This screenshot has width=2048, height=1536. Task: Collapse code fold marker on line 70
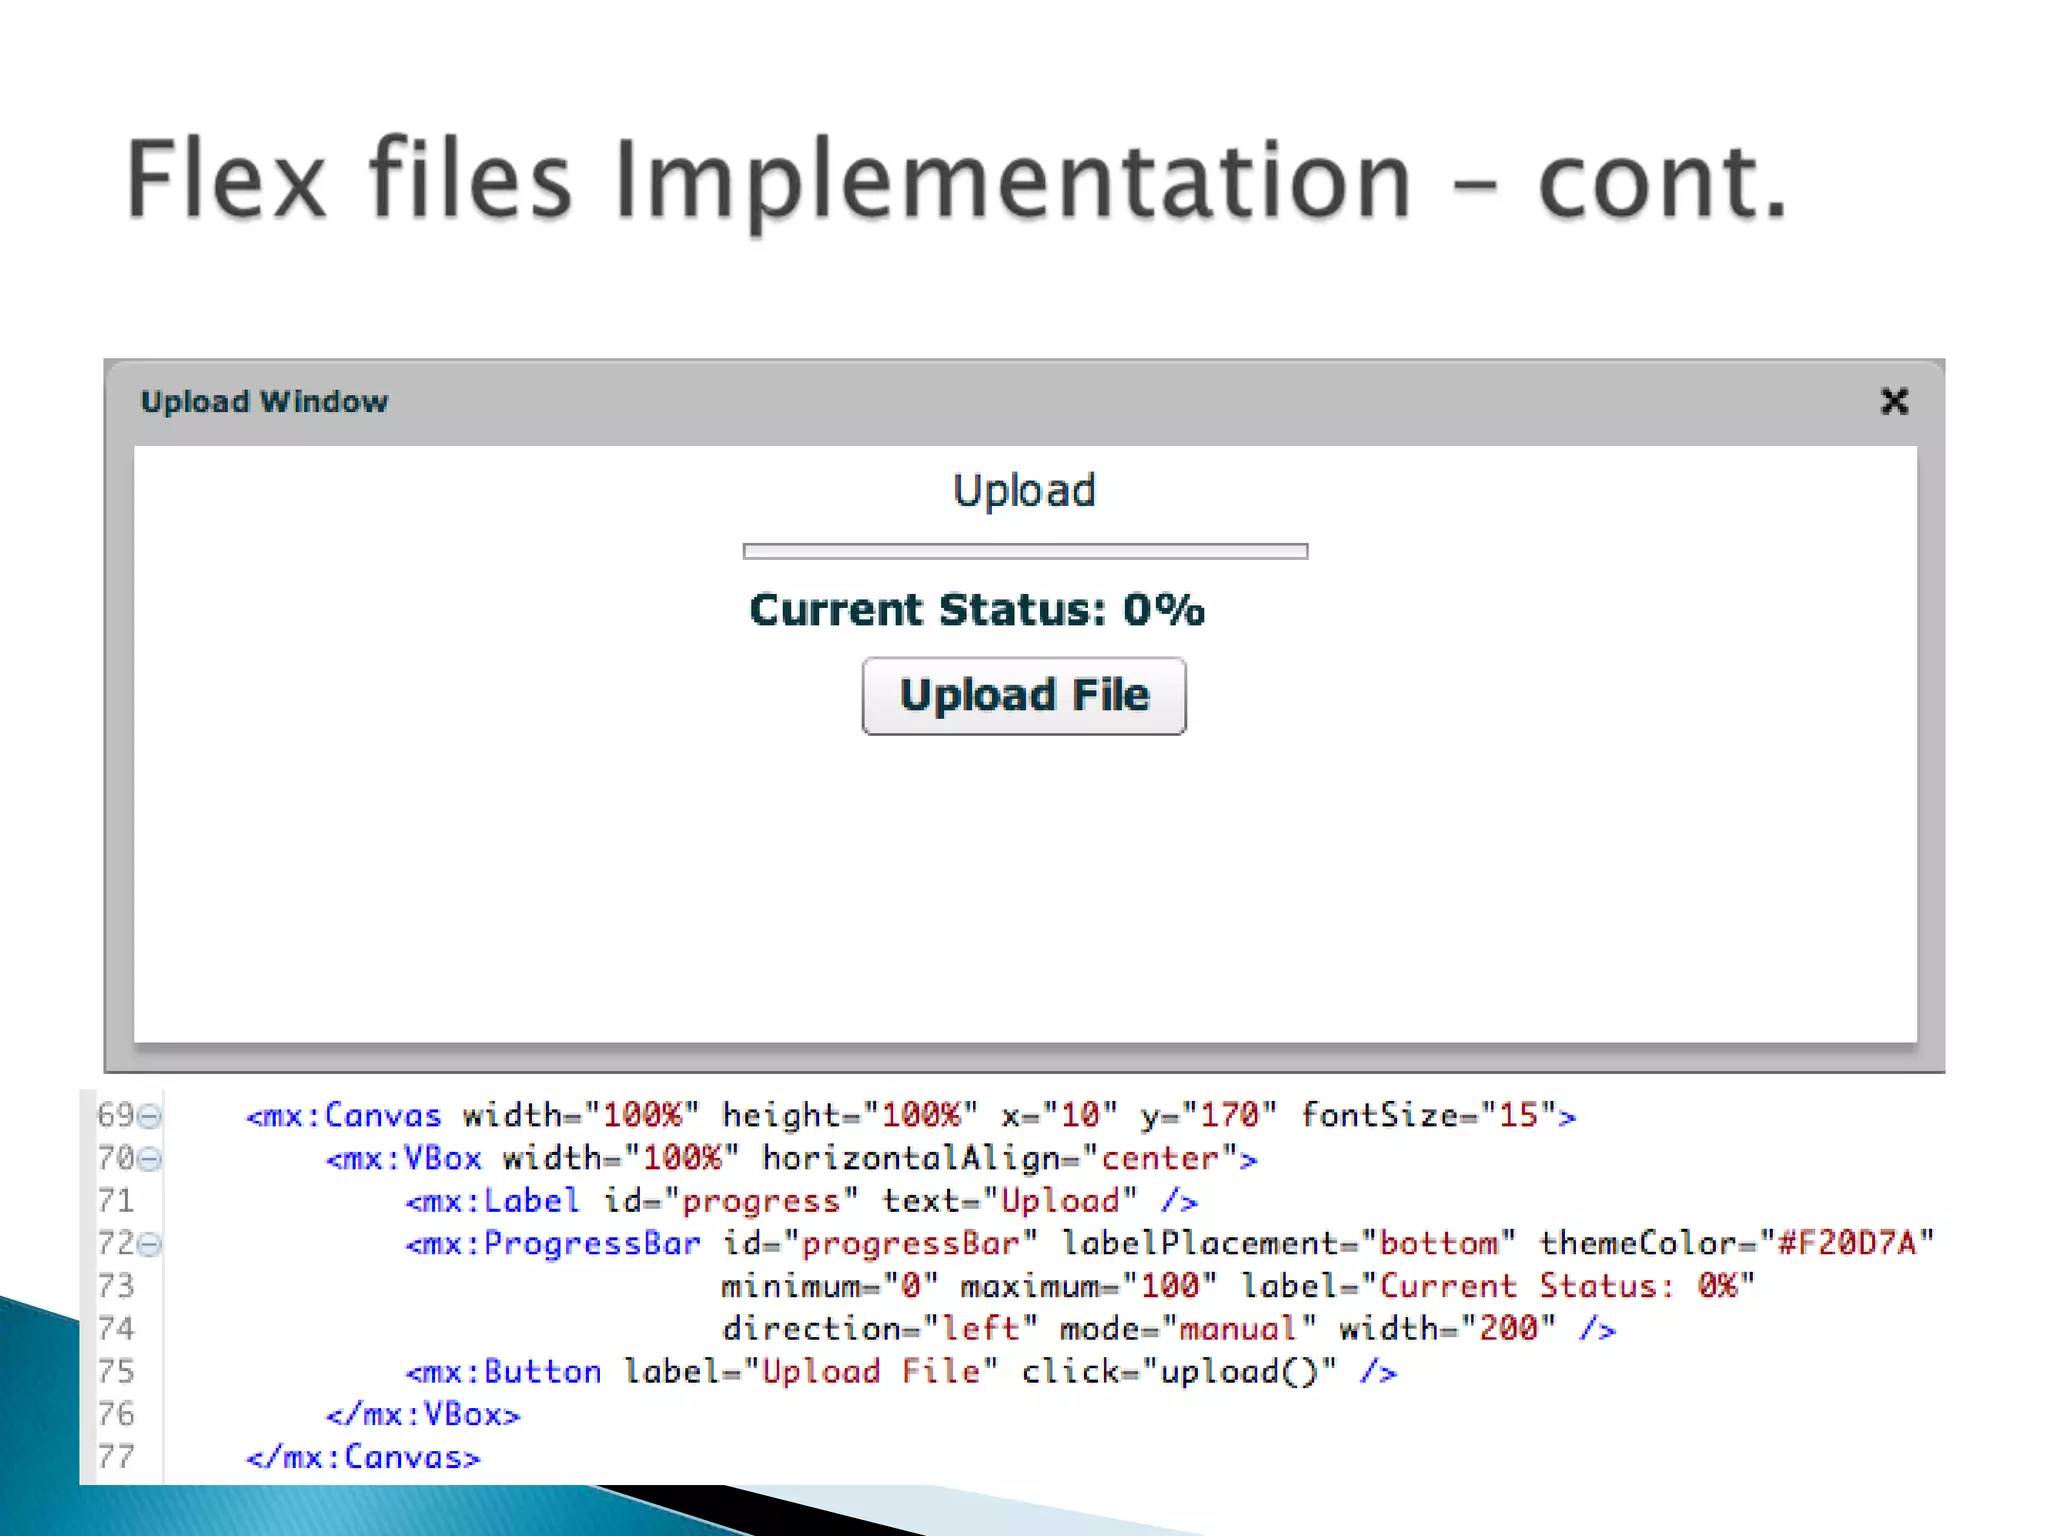[x=149, y=1159]
